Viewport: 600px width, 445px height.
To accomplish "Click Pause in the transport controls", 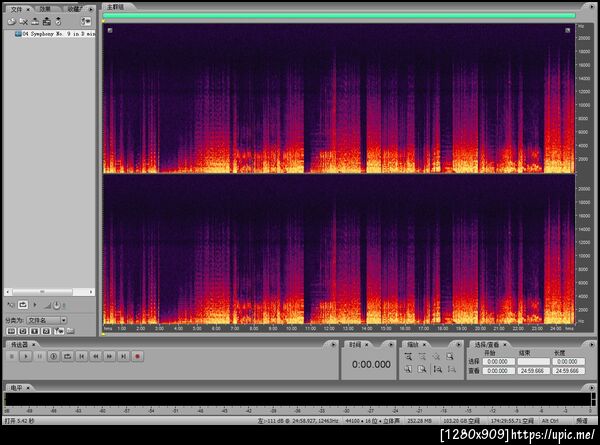I will (39, 357).
